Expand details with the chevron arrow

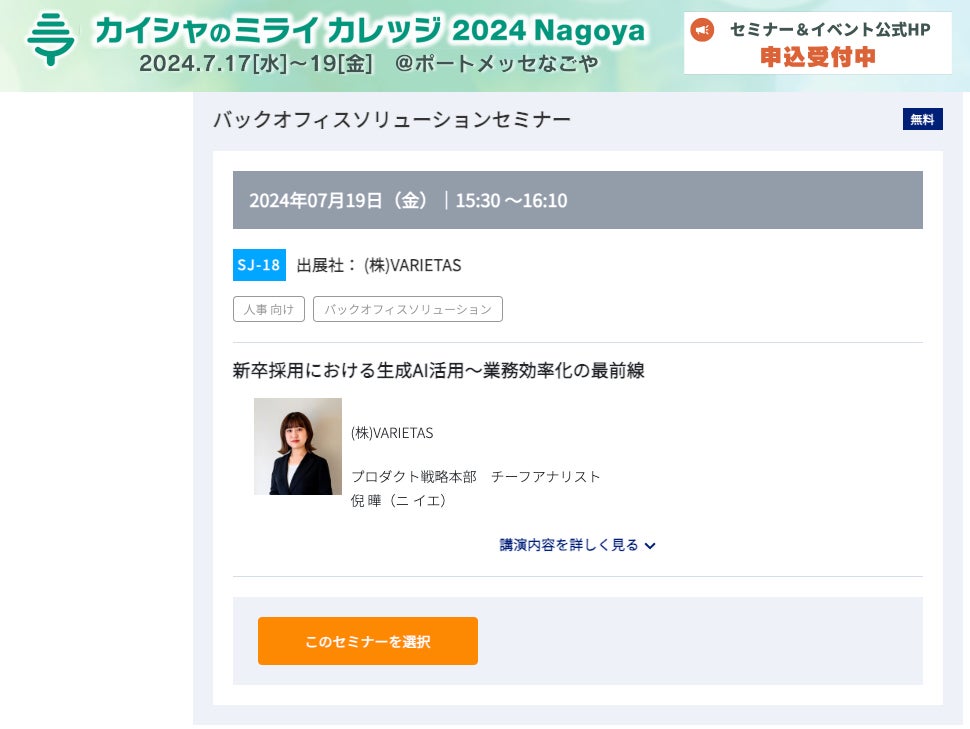tap(650, 546)
